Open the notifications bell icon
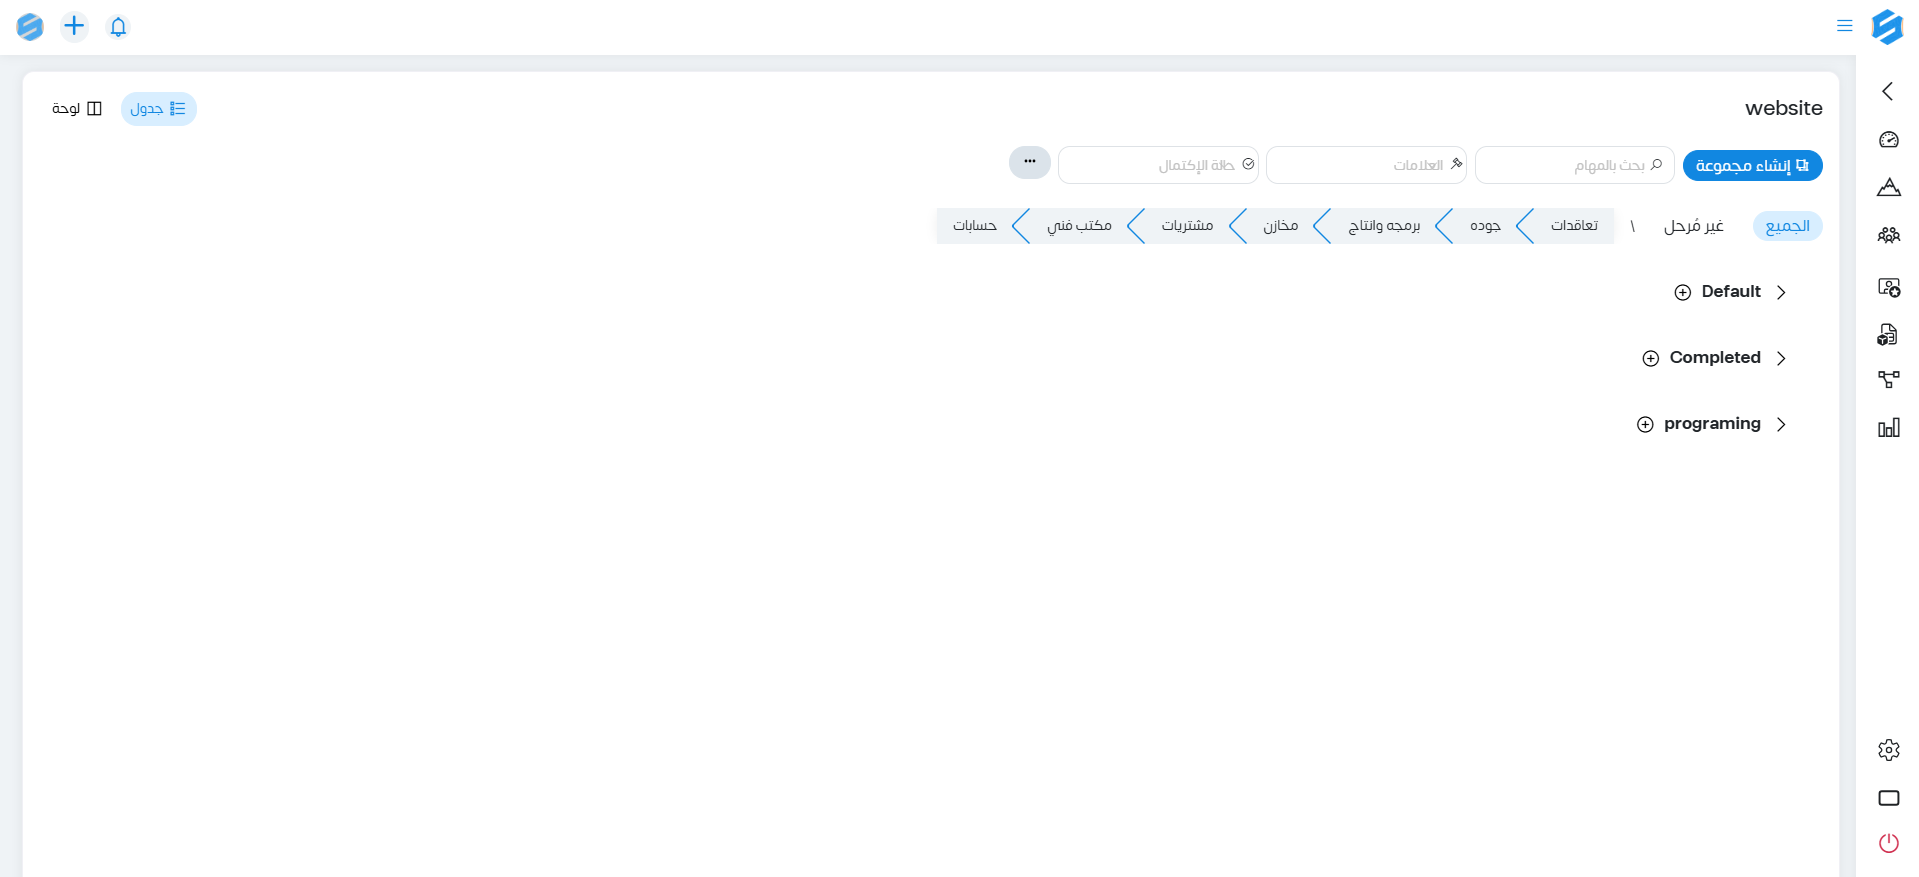The width and height of the screenshot is (1919, 877). (118, 27)
